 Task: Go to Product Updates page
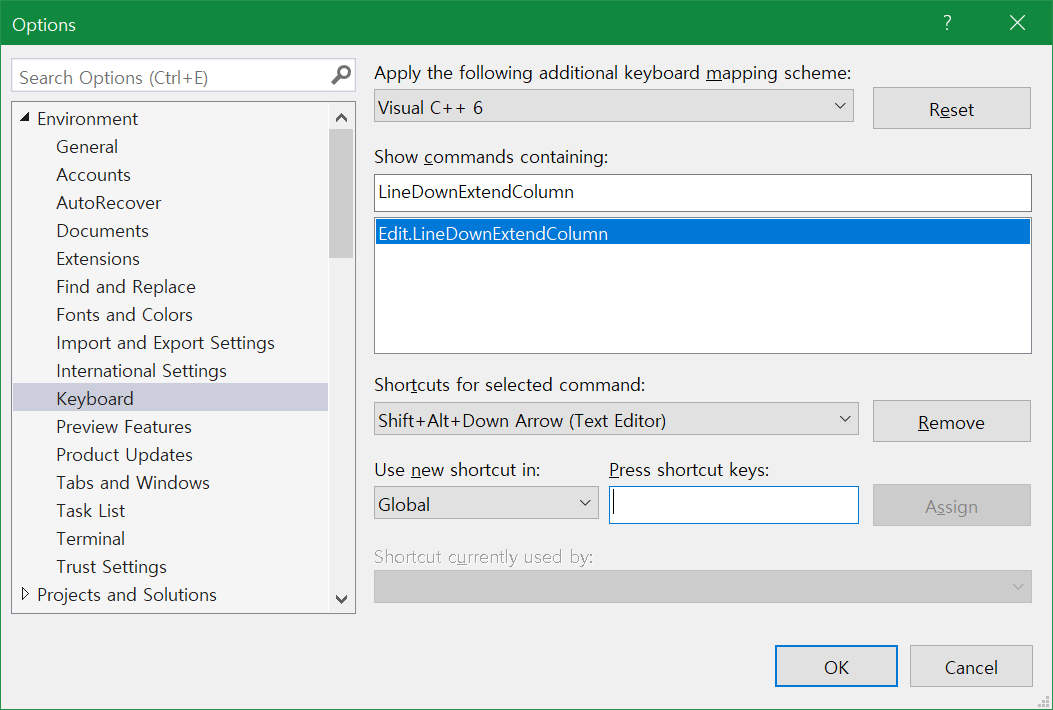(124, 455)
